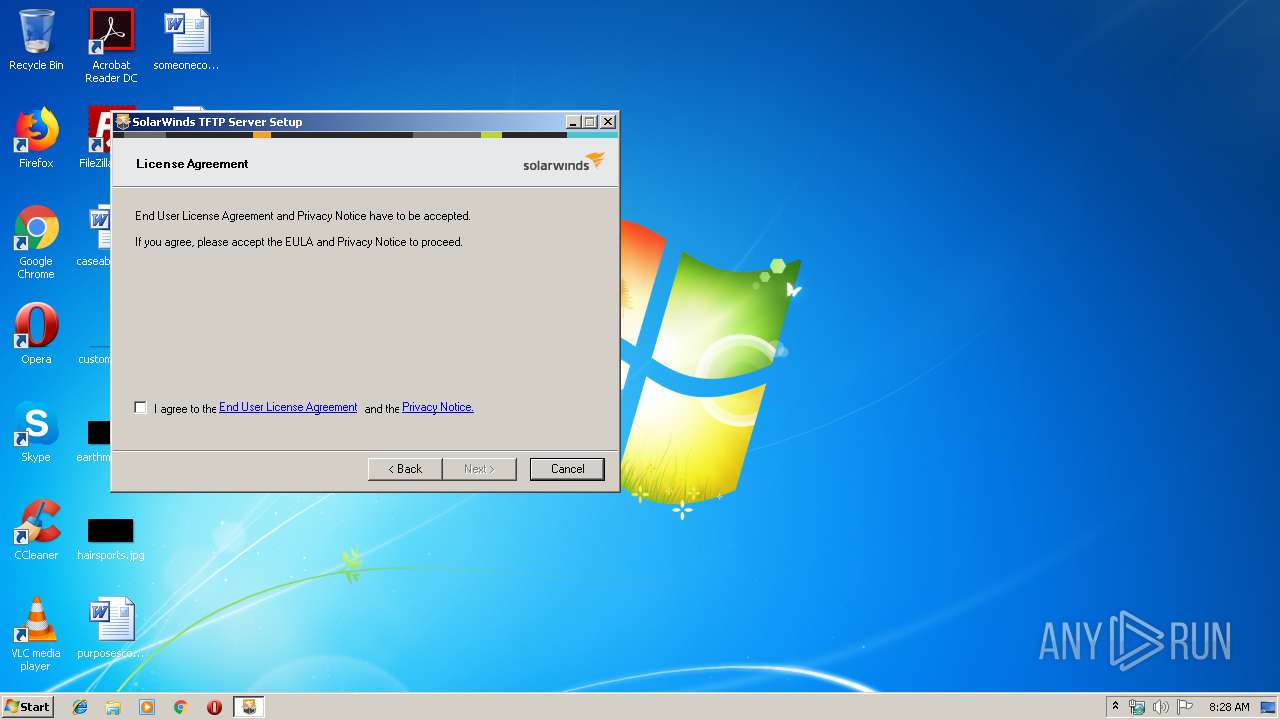Launch Acrobat Reader DC shortcut
The image size is (1280, 720).
click(111, 46)
